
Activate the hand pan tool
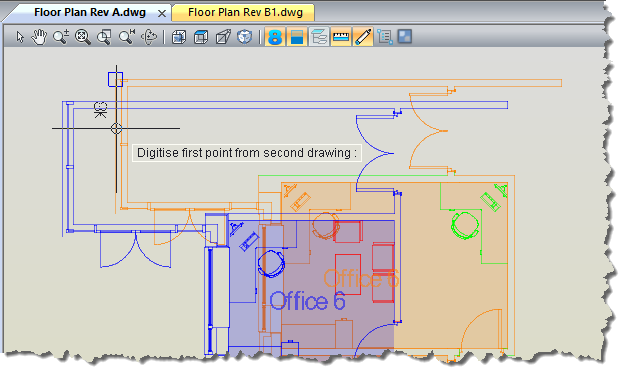tap(39, 37)
